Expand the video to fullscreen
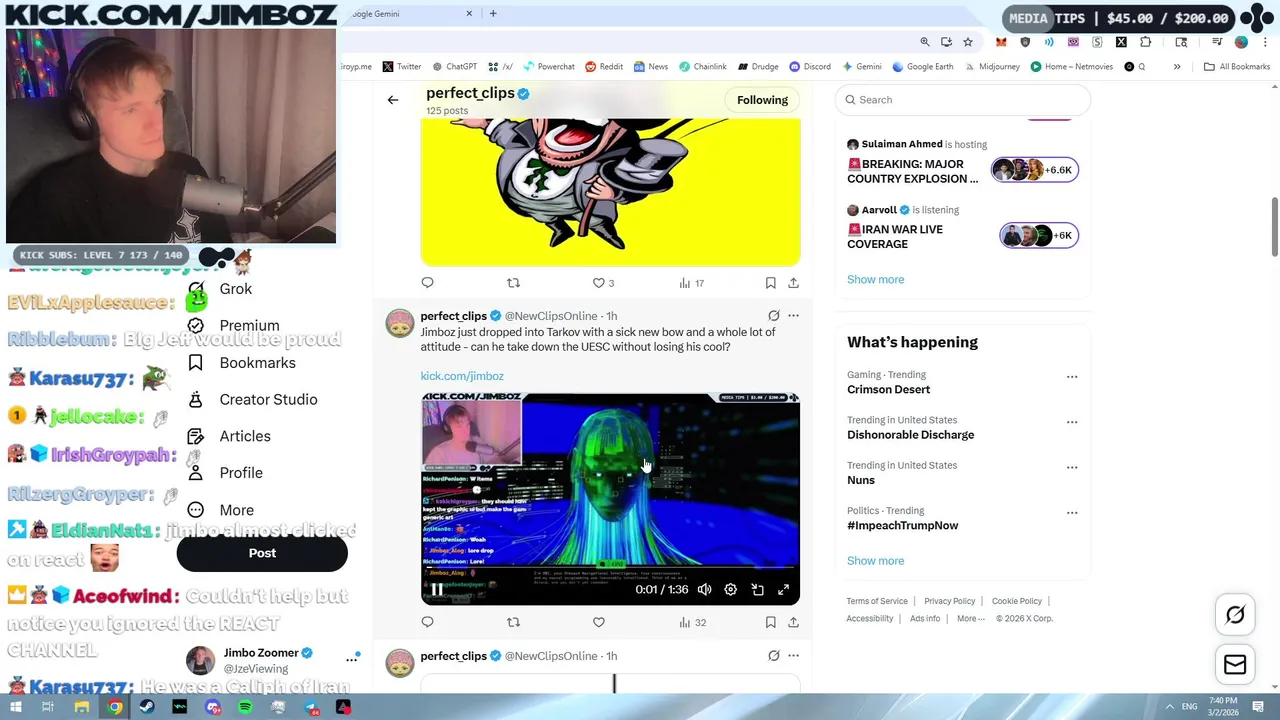The width and height of the screenshot is (1280, 720). (783, 590)
